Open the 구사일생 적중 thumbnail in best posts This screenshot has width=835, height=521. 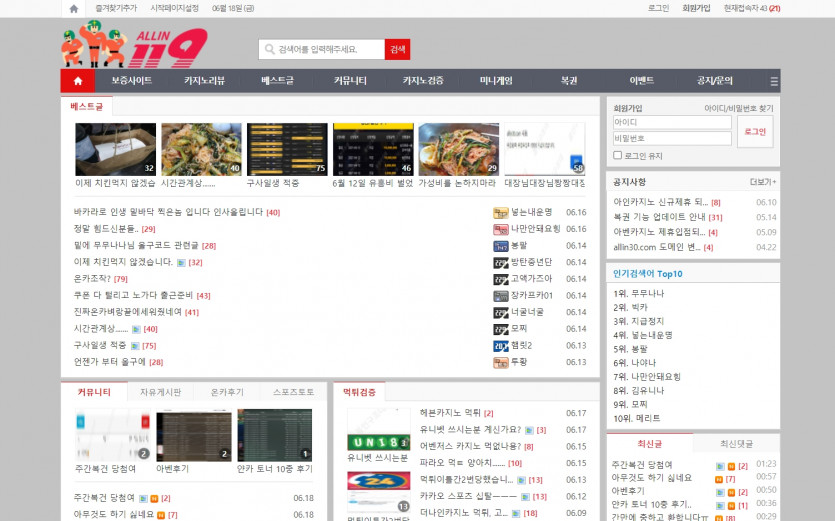point(287,149)
